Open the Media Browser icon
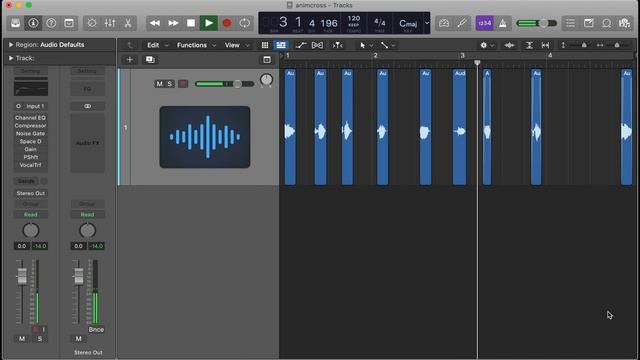Viewport: 640px width, 360px height. coord(624,23)
